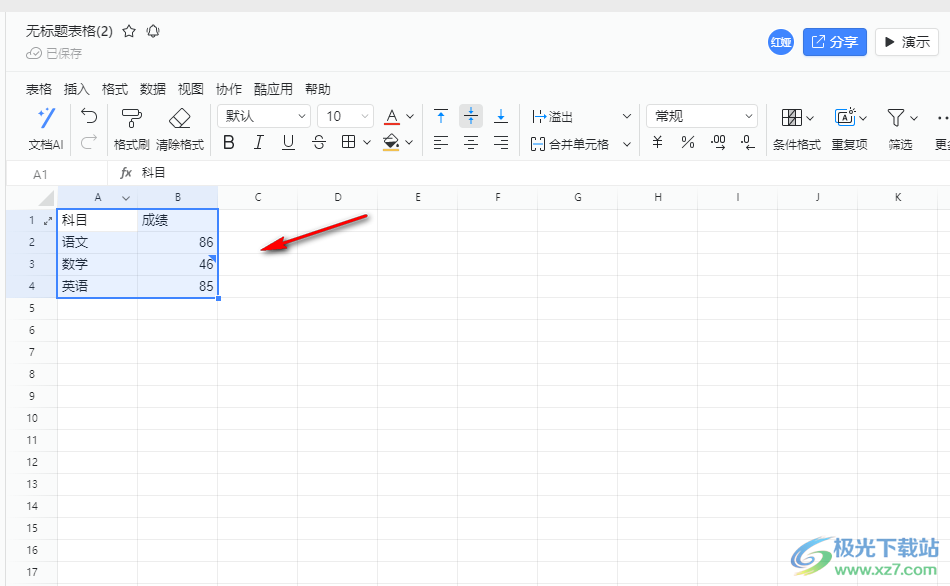950x586 pixels.
Task: Open 重复项 duplicates tool
Action: [x=849, y=128]
